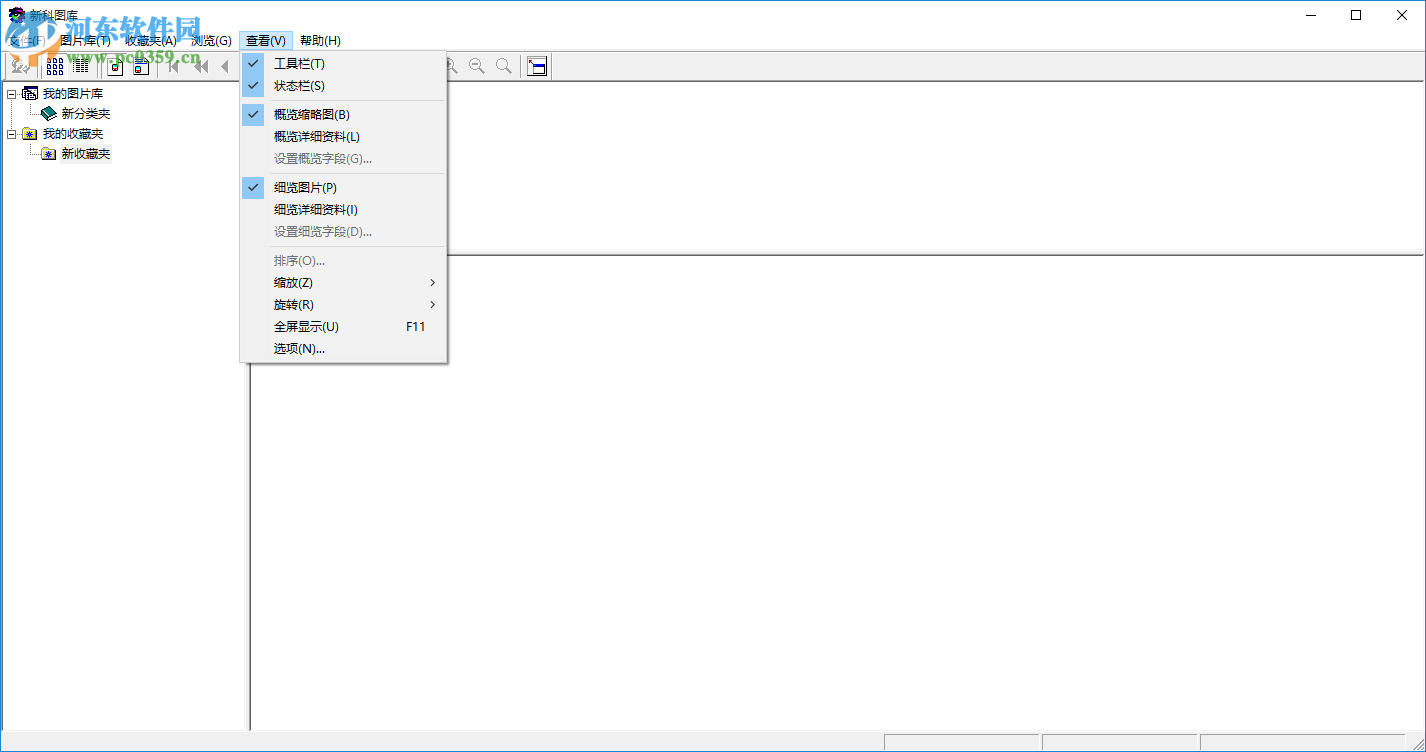Open the 浏览(G) menu
1426x752 pixels.
click(x=211, y=41)
